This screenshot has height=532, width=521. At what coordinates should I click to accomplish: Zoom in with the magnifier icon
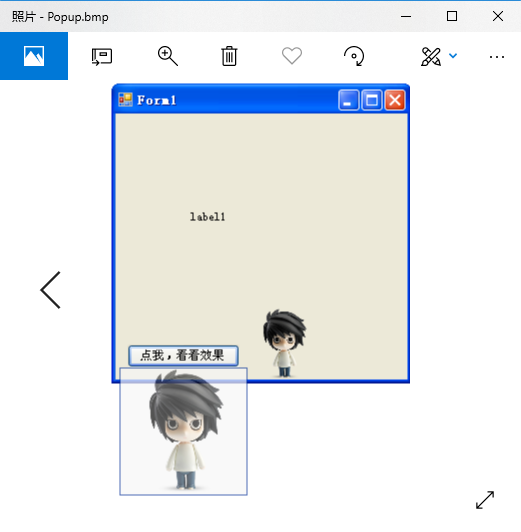[x=168, y=56]
